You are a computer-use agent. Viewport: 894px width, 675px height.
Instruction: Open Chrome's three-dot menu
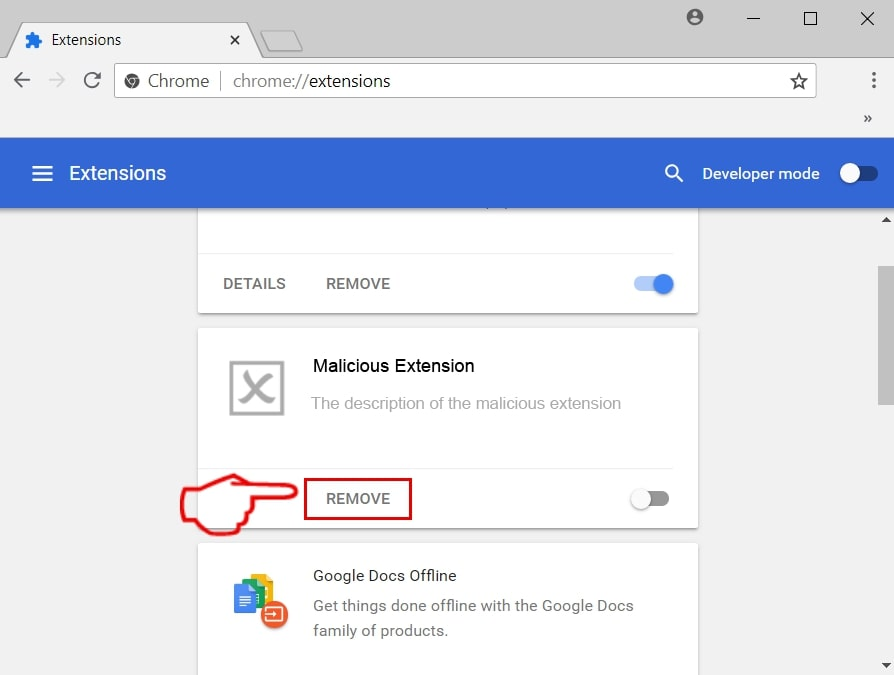873,80
